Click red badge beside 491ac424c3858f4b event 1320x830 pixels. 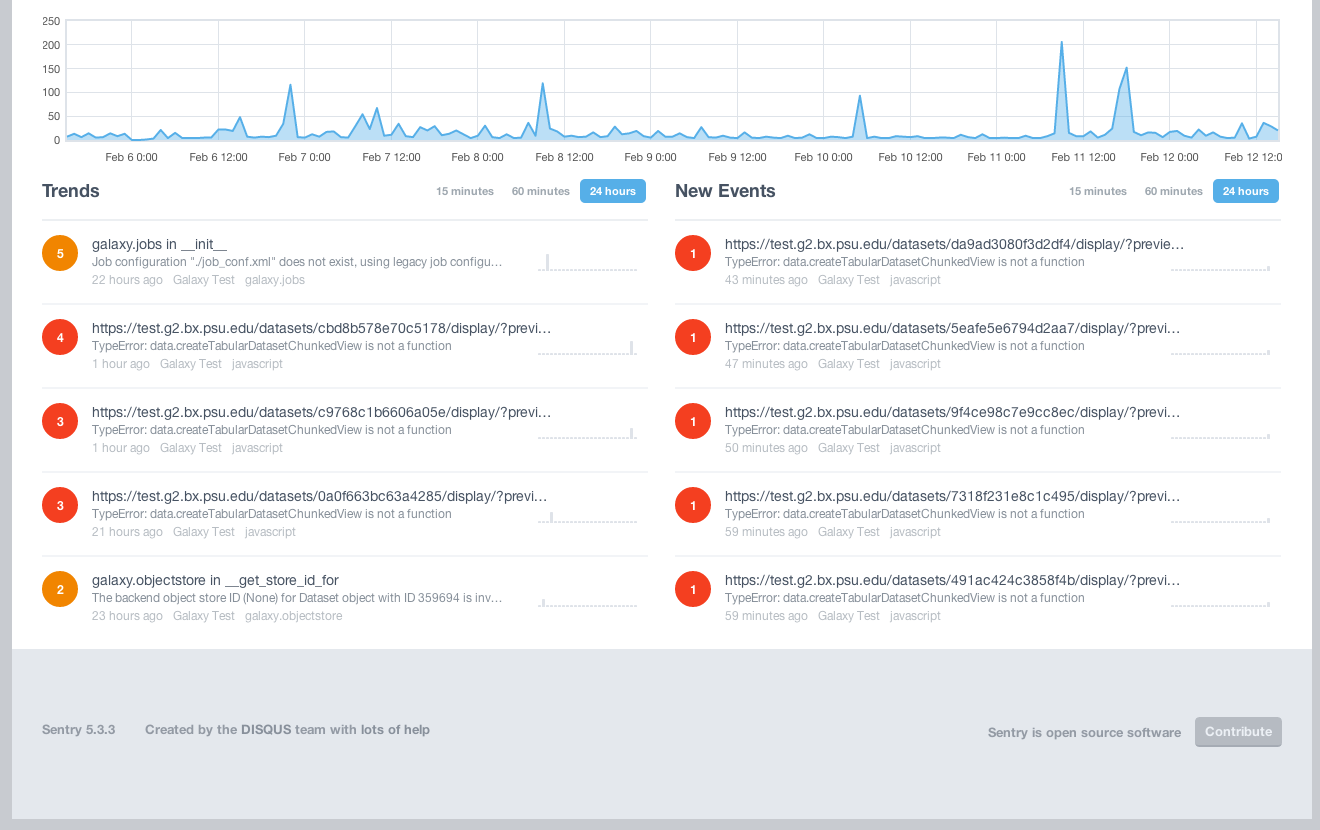pyautogui.click(x=693, y=589)
